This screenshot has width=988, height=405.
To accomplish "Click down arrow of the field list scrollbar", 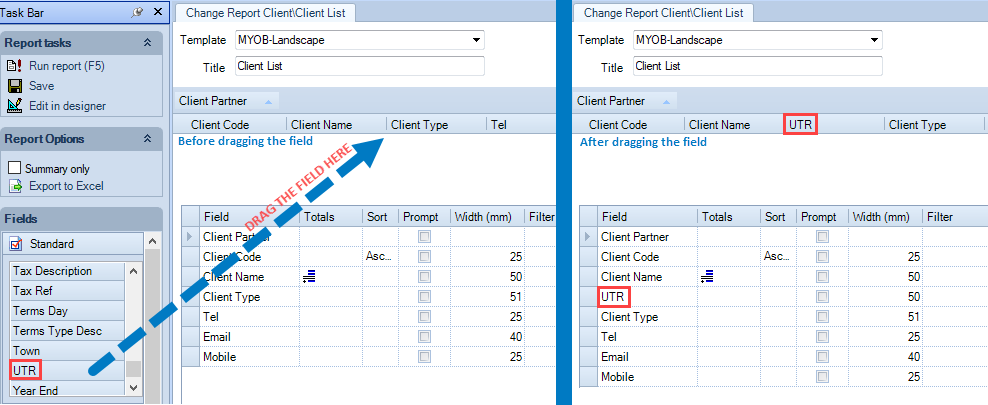I will point(133,387).
